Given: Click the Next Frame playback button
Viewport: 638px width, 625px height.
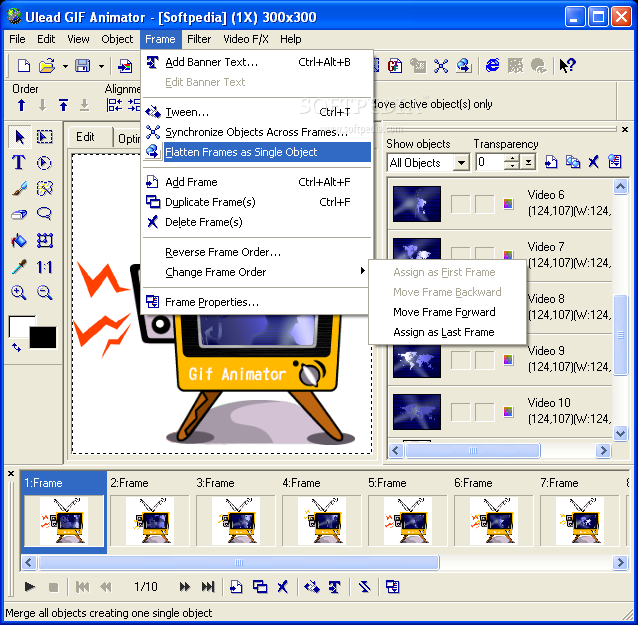Looking at the screenshot, I should tap(184, 586).
